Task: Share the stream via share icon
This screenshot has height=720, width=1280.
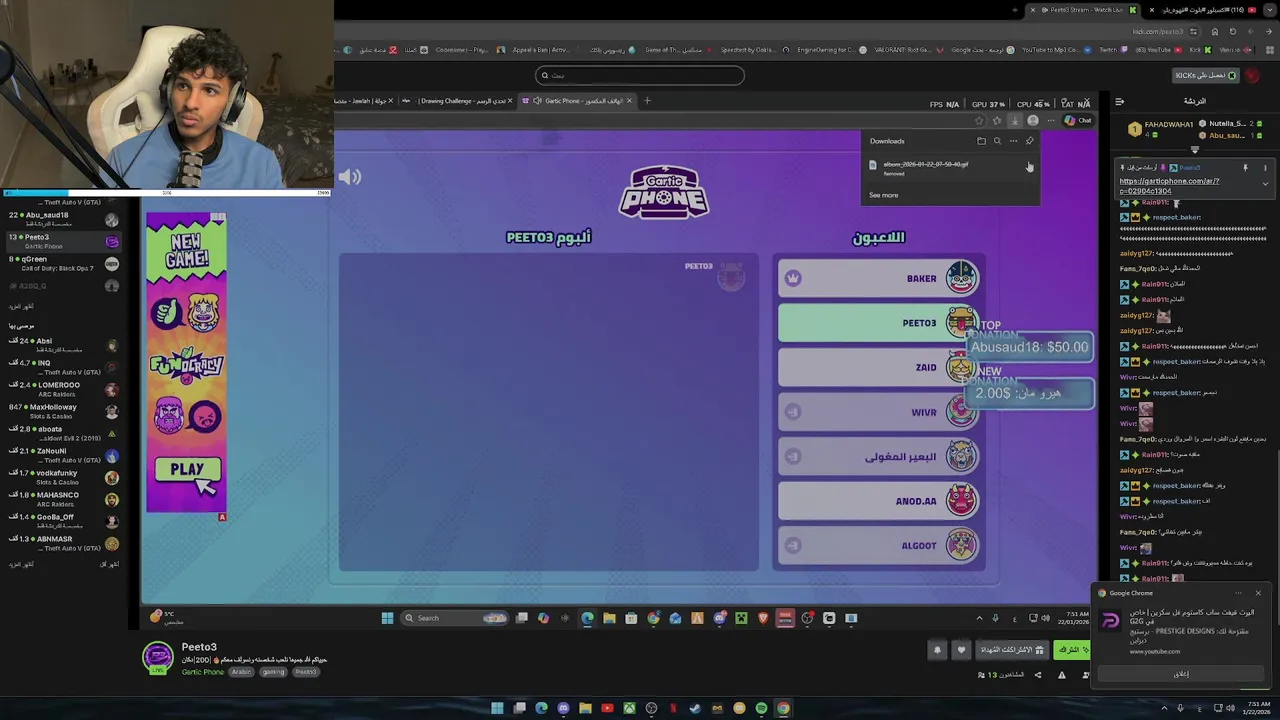Action: click(1037, 675)
